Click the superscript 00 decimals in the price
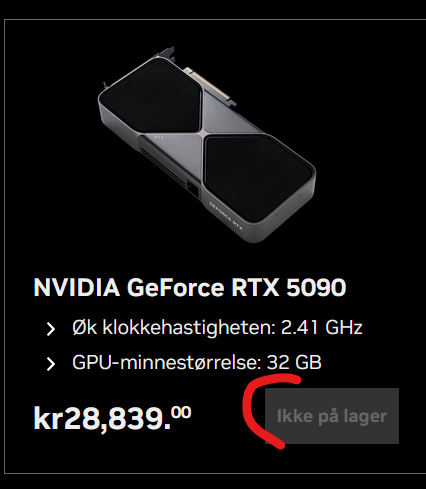This screenshot has height=489, width=426. click(181, 412)
